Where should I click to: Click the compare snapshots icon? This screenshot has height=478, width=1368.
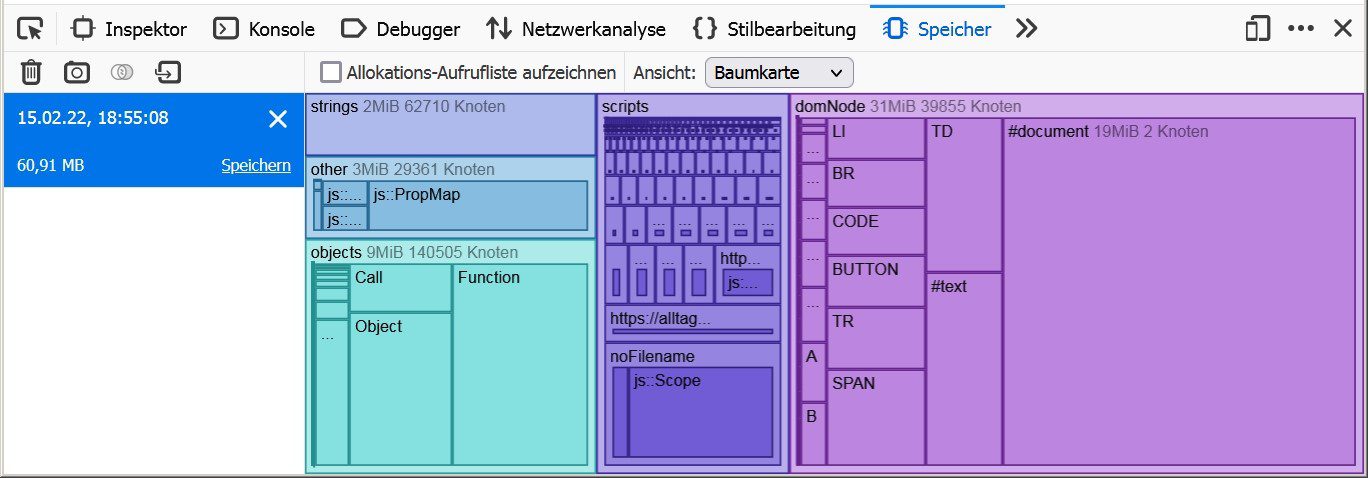pyautogui.click(x=122, y=72)
